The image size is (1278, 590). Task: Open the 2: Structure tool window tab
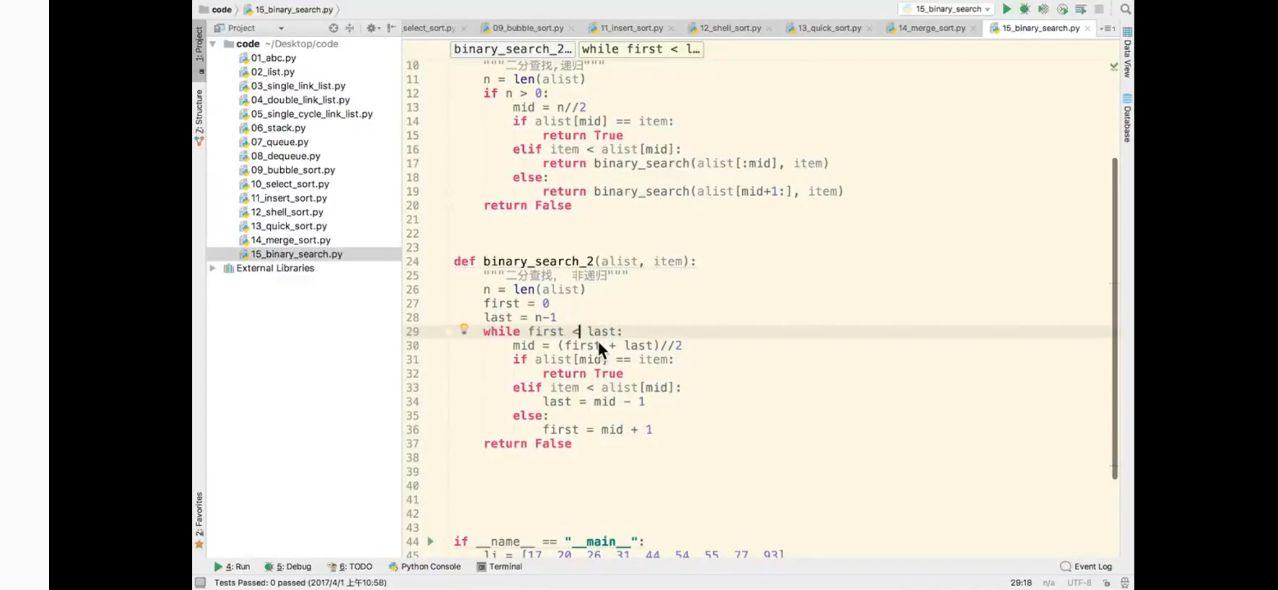coord(199,118)
